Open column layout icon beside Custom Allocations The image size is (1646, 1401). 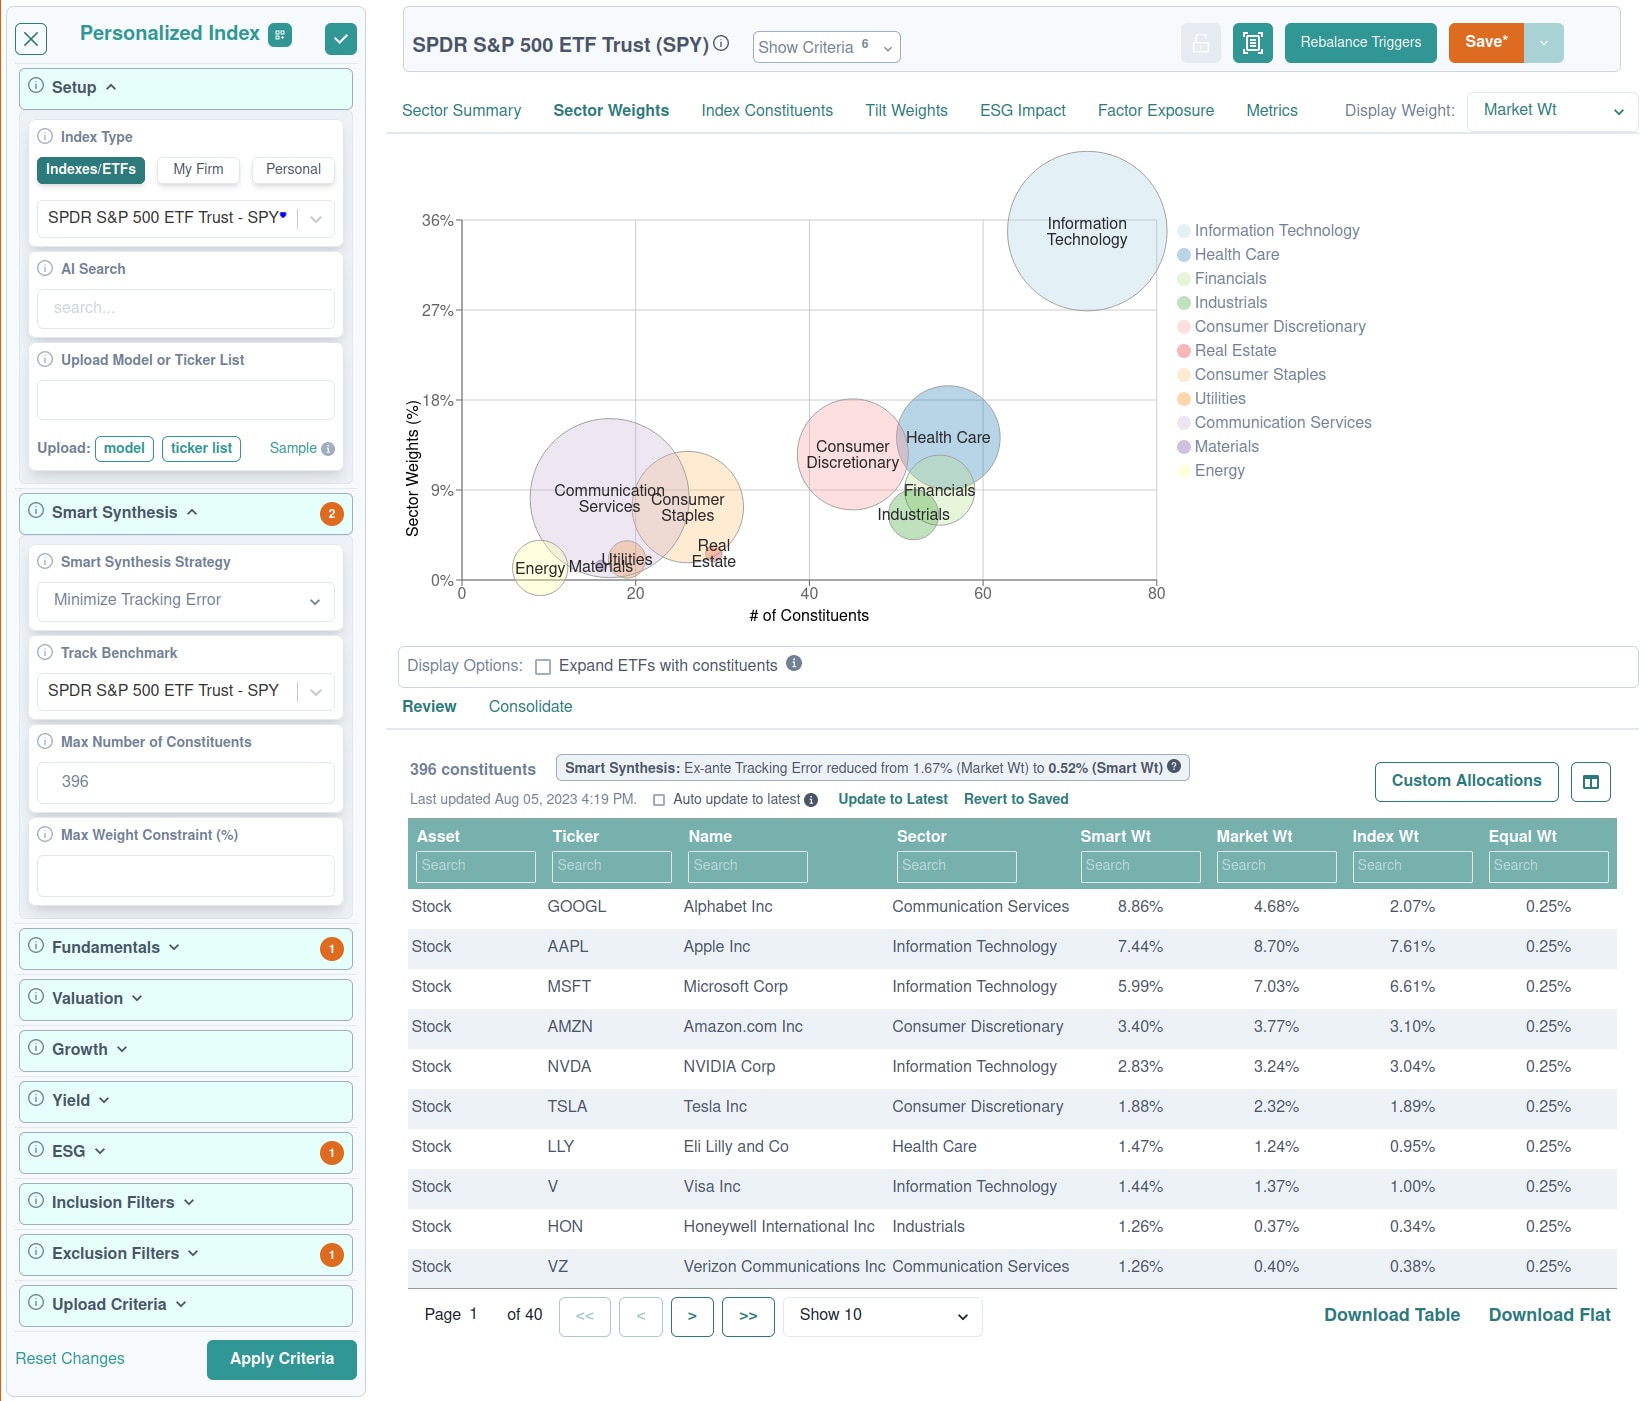1591,782
